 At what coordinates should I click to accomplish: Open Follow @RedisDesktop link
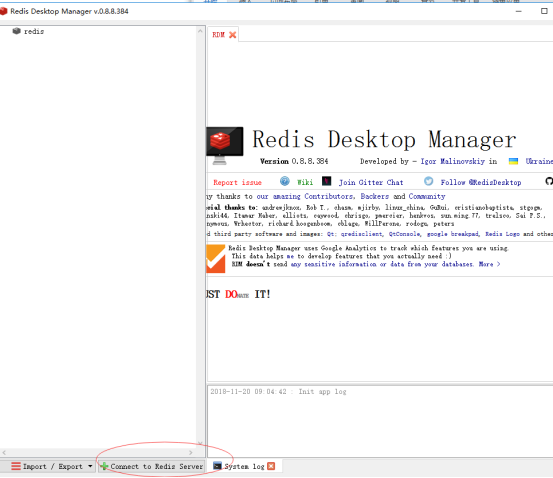pyautogui.click(x=481, y=182)
